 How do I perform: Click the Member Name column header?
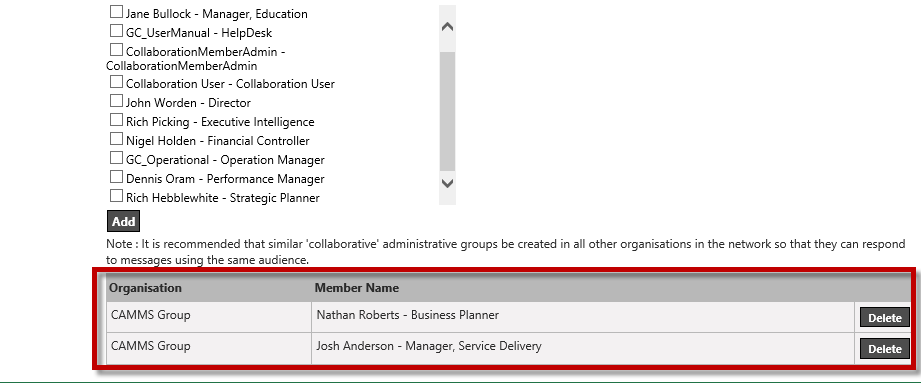pyautogui.click(x=357, y=288)
